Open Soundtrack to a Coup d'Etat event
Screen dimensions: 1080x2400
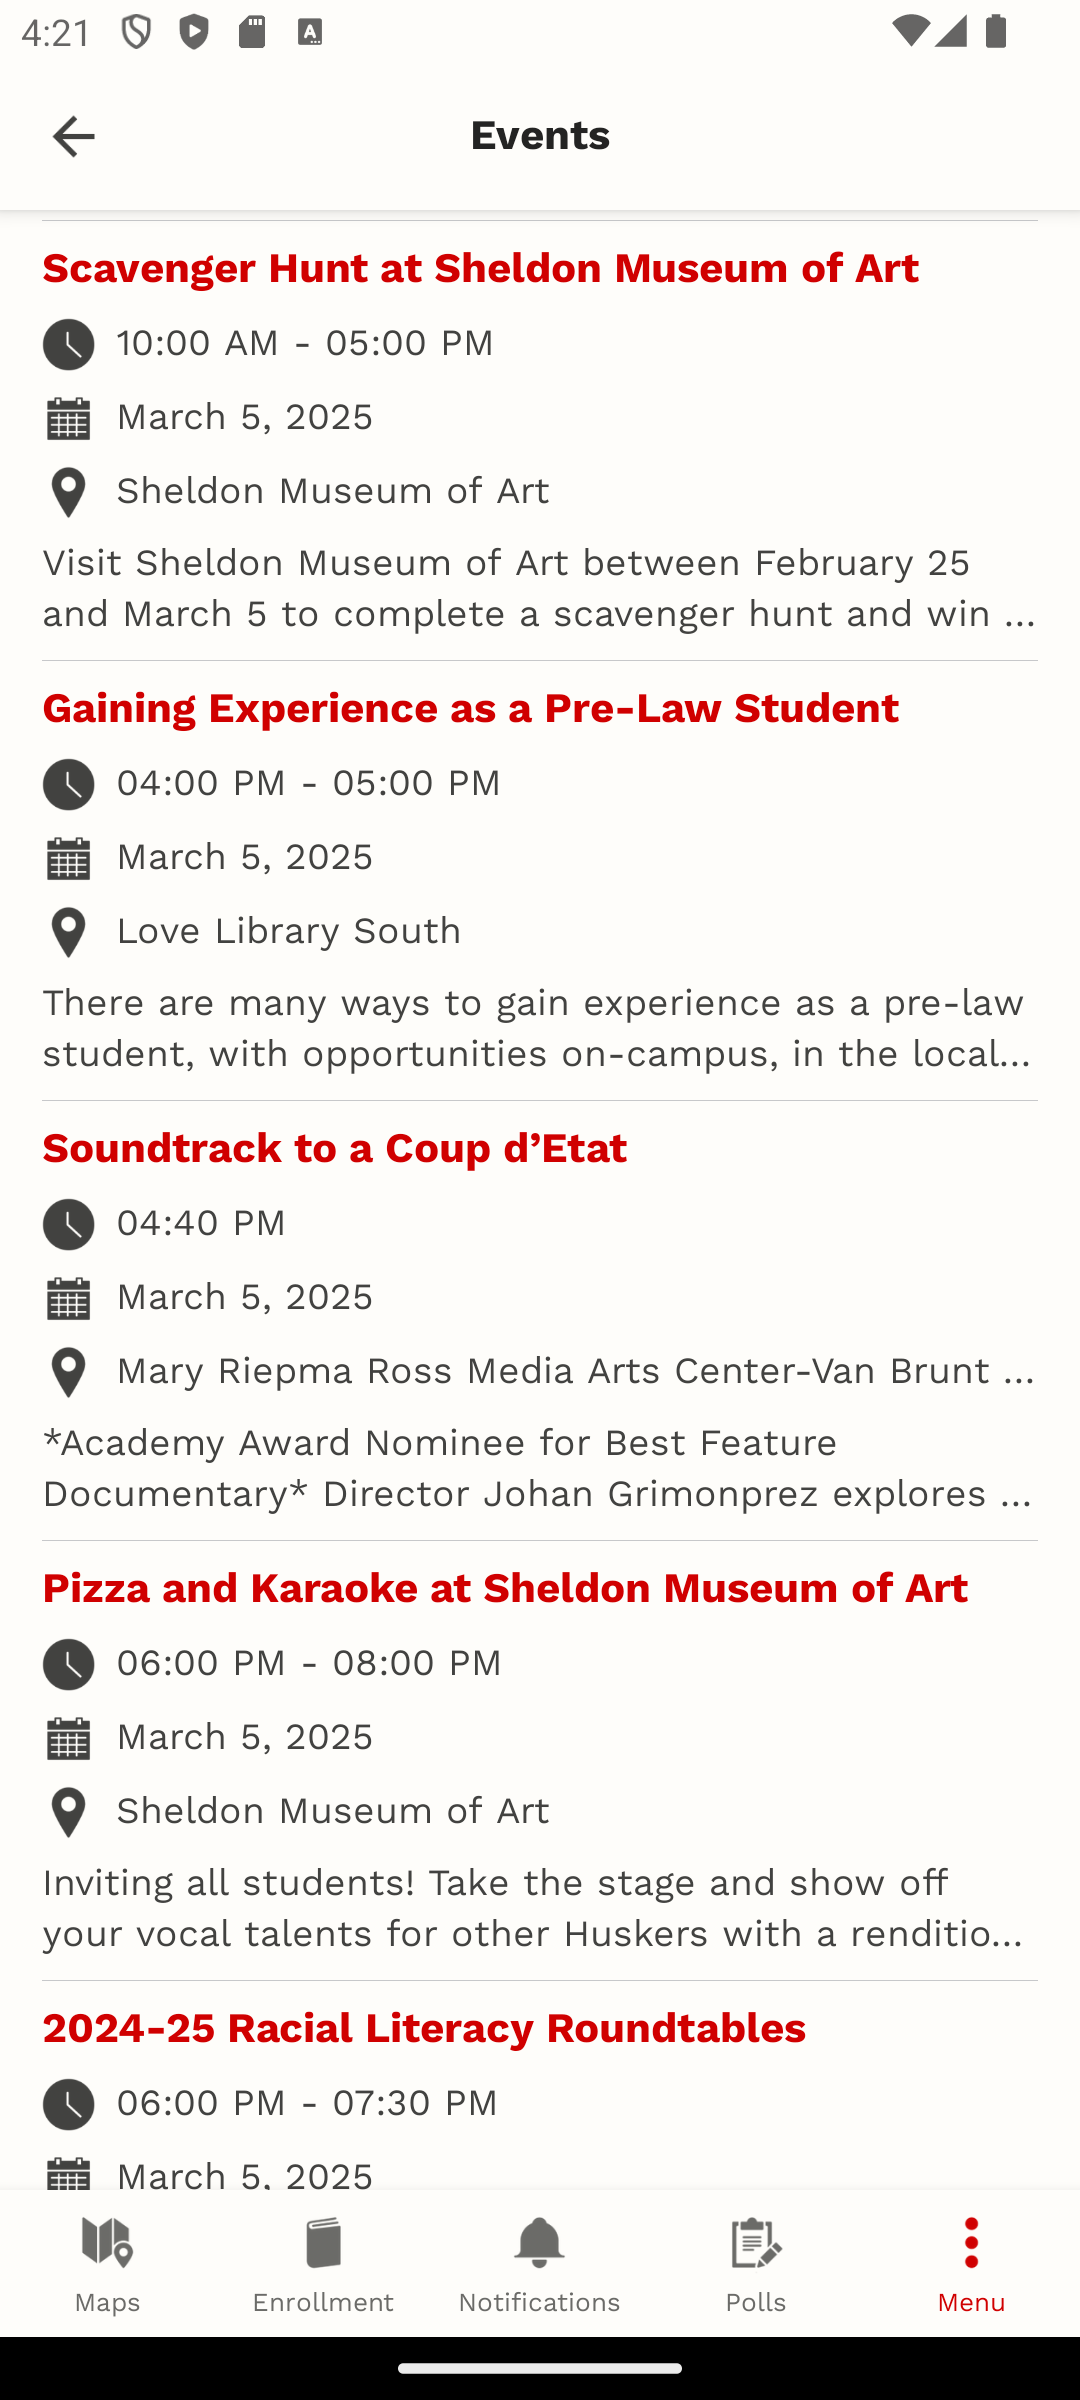334,1148
